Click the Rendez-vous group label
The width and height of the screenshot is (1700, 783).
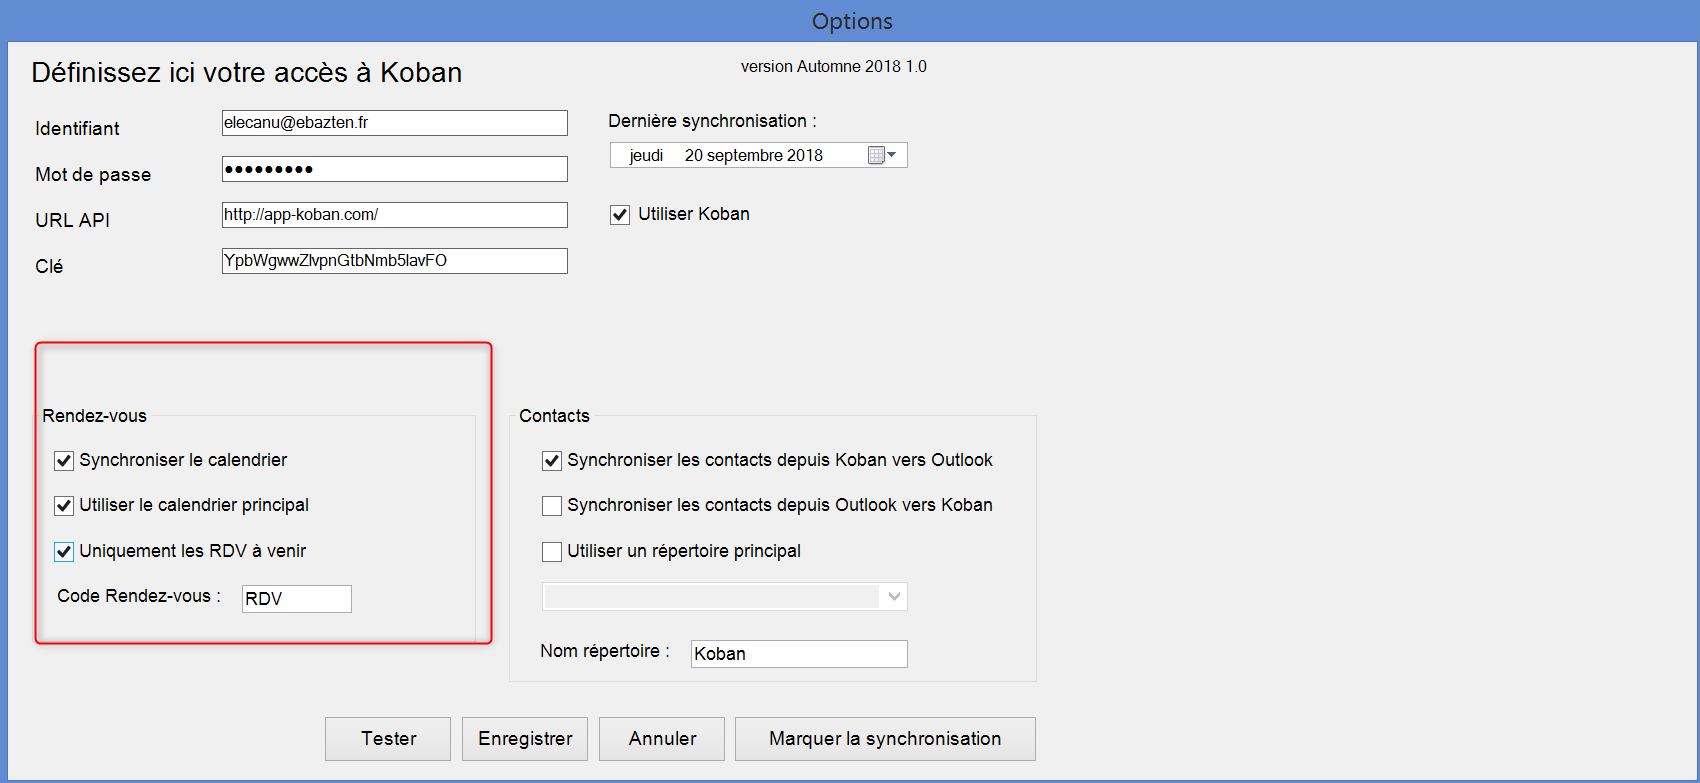[x=94, y=416]
